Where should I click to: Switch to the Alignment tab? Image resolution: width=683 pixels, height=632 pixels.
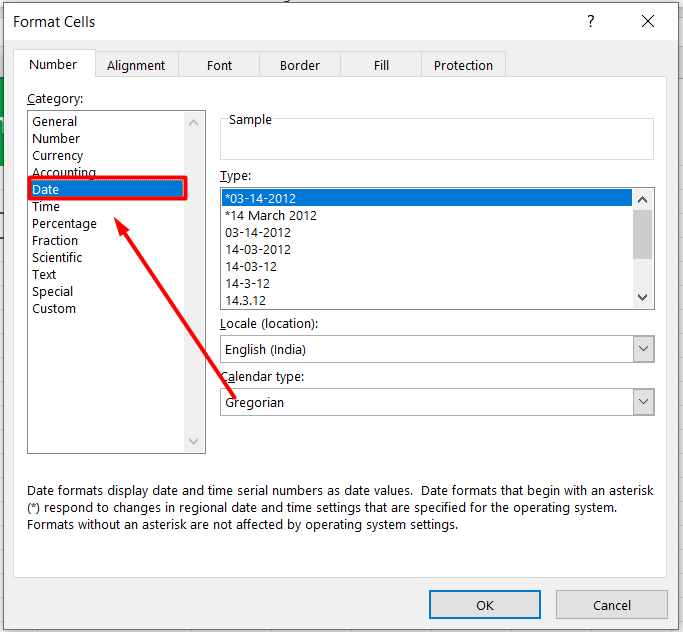[136, 65]
